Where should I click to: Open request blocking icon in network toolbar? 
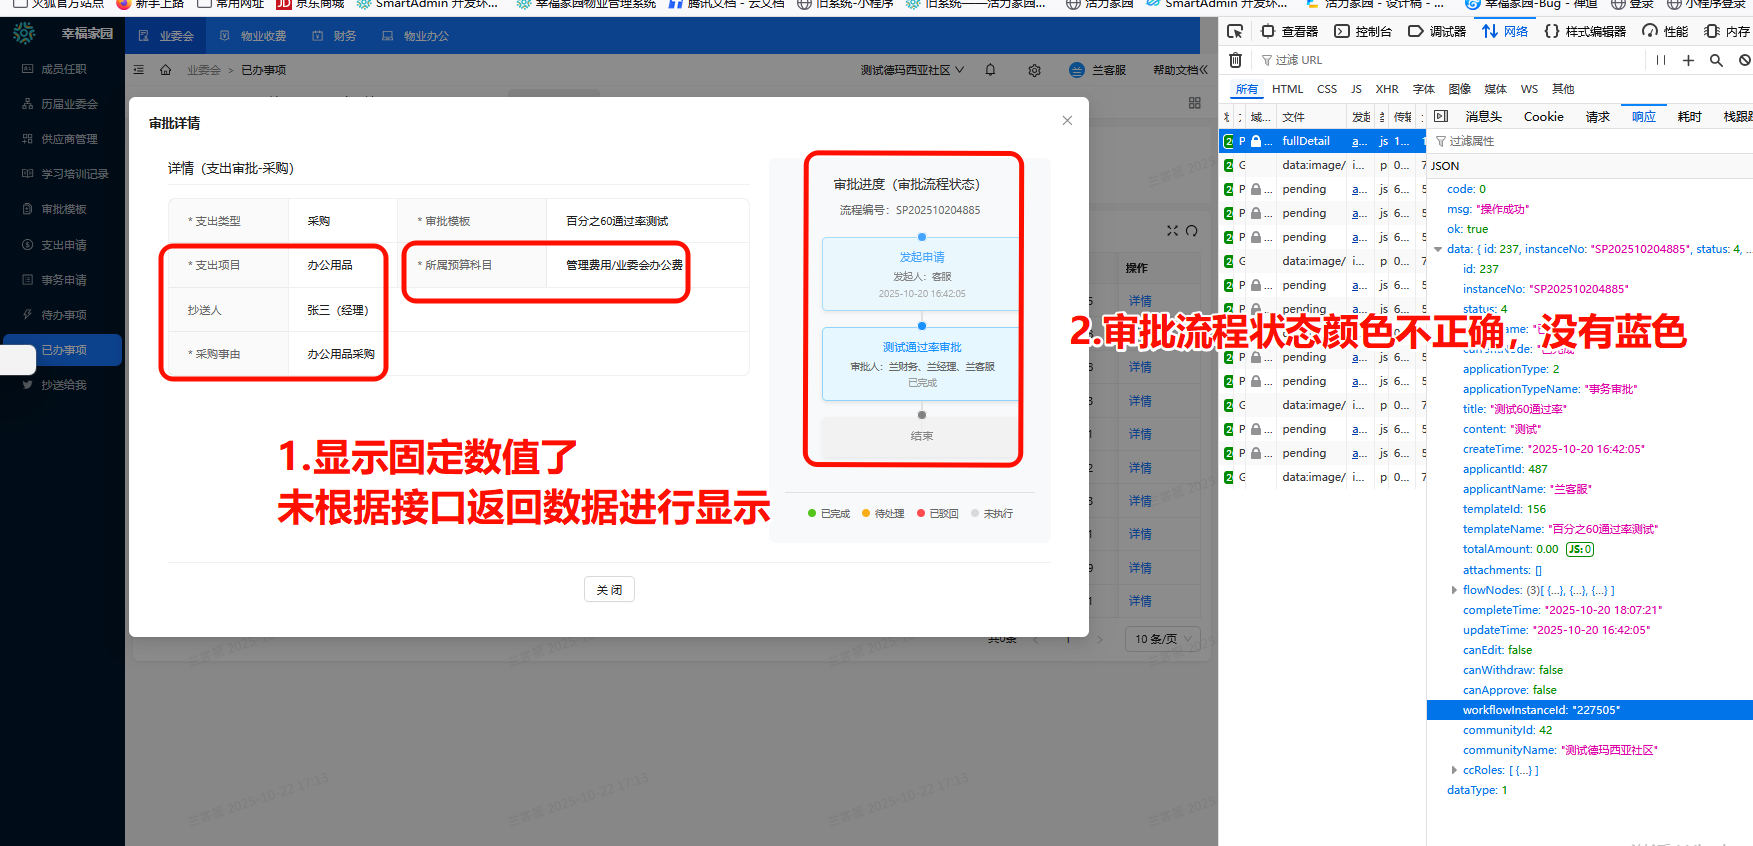[1745, 60]
